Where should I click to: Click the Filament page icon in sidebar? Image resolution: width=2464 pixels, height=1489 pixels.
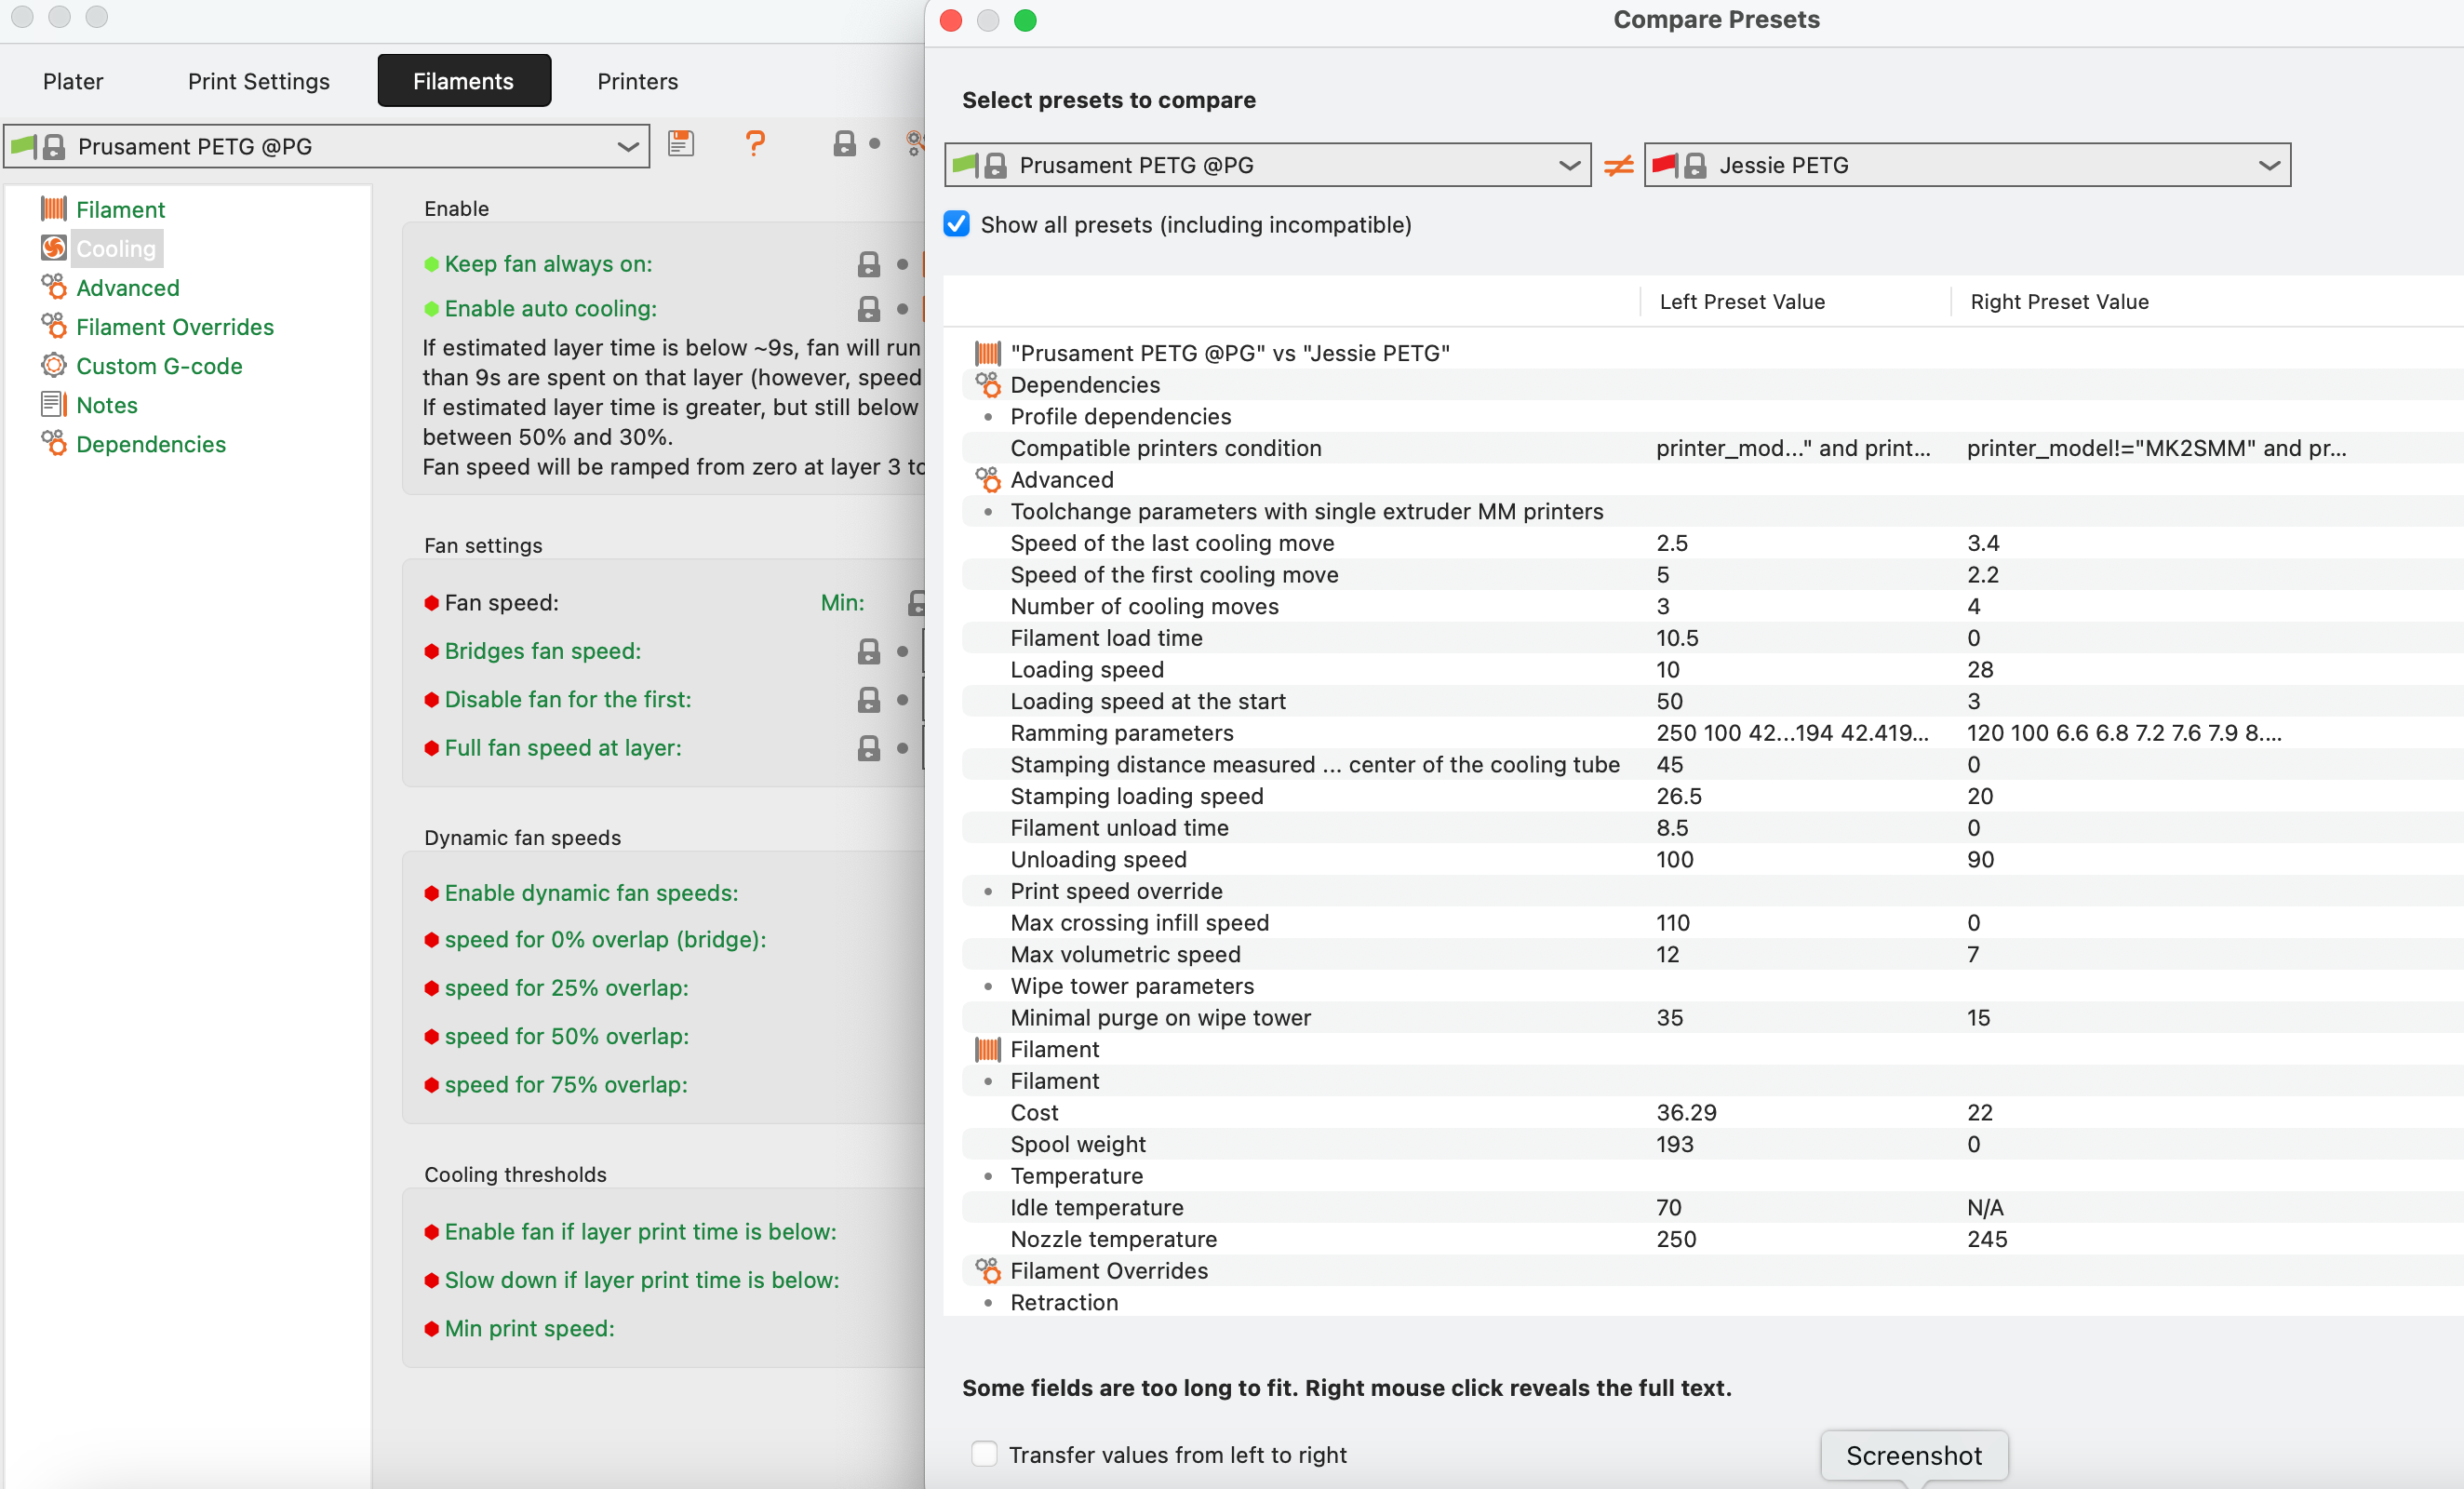(x=54, y=209)
